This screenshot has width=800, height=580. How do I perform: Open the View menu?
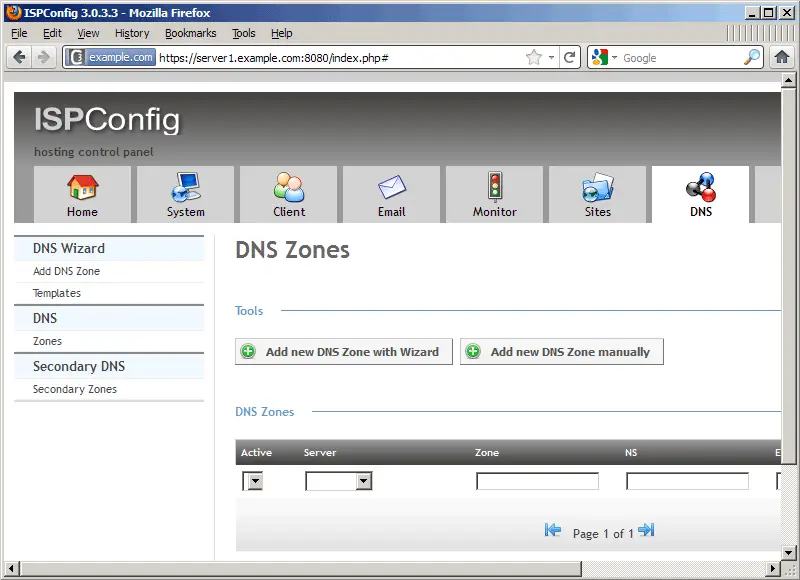coord(88,33)
